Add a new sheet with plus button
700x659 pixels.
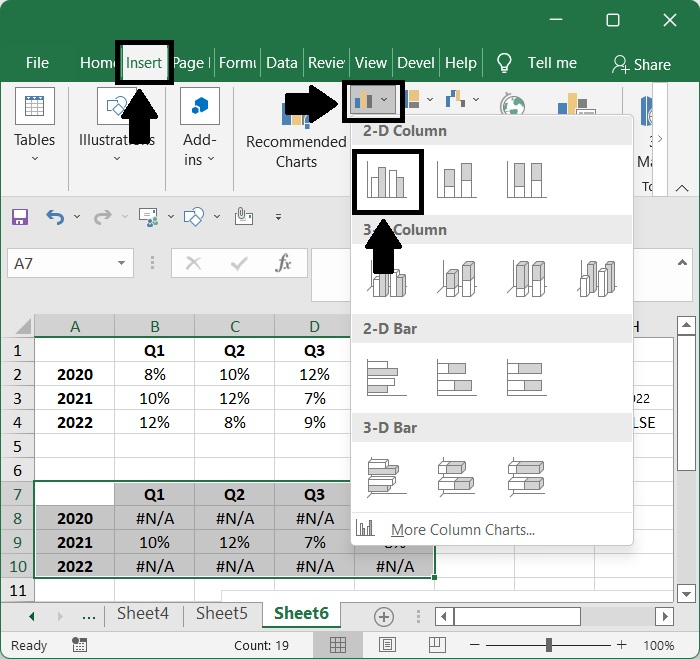point(383,616)
